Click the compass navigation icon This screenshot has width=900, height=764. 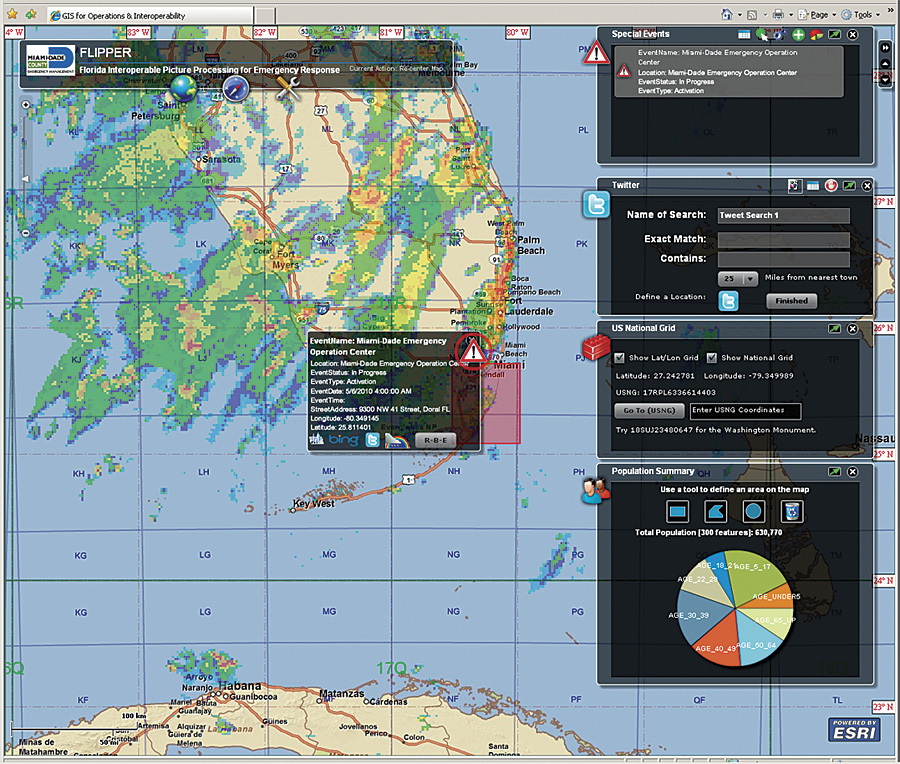(x=236, y=89)
